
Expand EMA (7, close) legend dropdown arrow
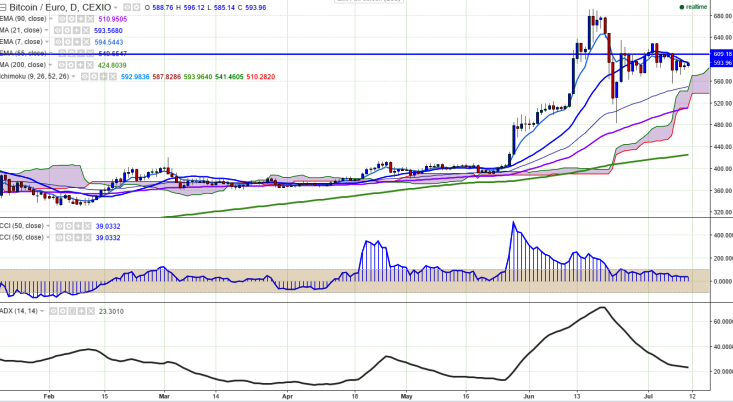[47, 42]
